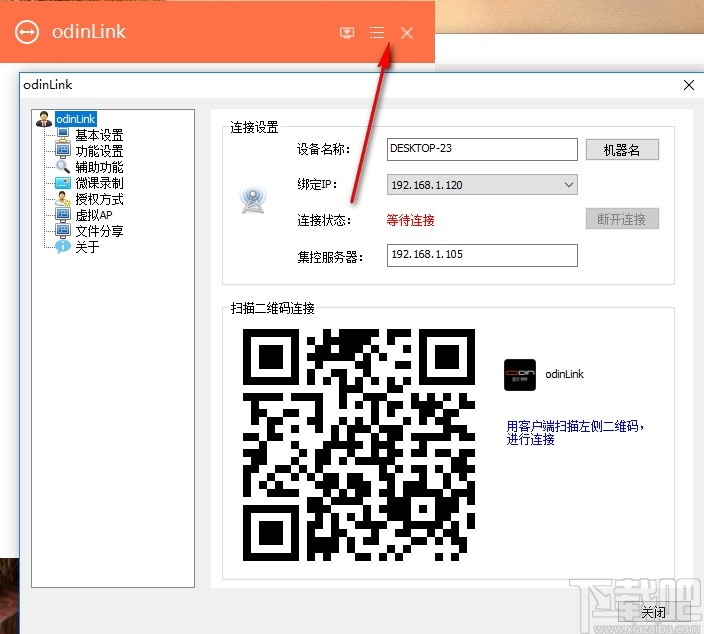Click the 等待连接 status text
The height and width of the screenshot is (634, 704).
tap(410, 220)
